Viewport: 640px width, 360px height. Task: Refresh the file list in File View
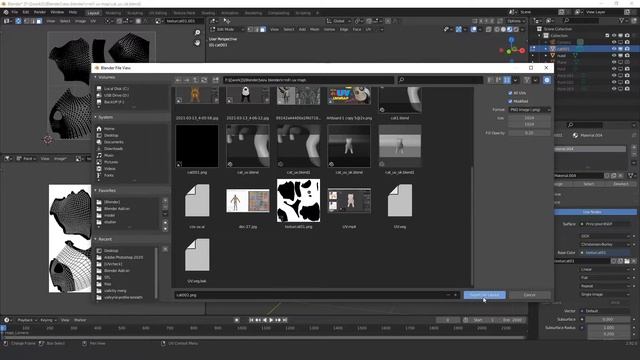pyautogui.click(x=204, y=80)
